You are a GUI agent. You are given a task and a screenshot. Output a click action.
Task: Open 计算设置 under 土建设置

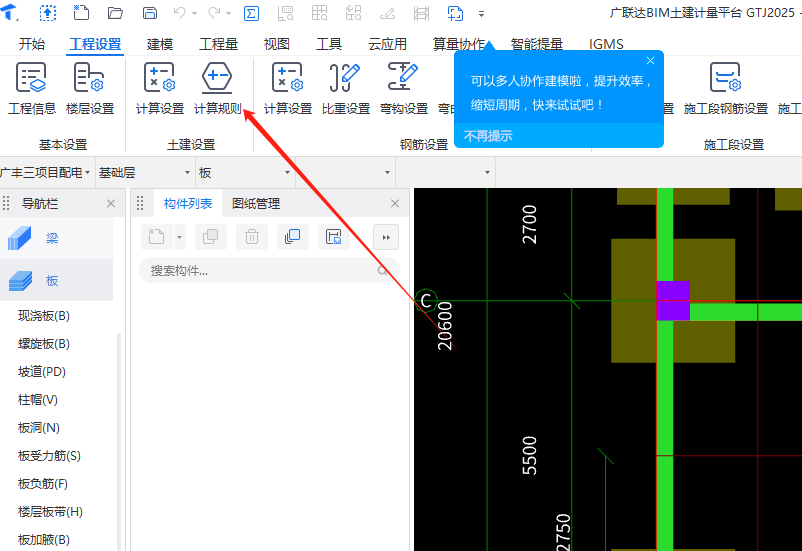tap(160, 88)
